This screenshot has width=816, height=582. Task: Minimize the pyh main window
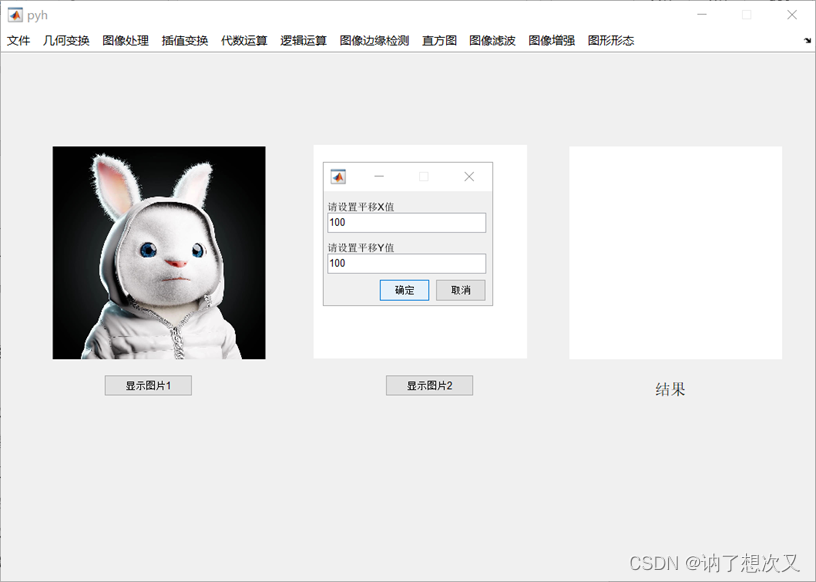[x=702, y=15]
